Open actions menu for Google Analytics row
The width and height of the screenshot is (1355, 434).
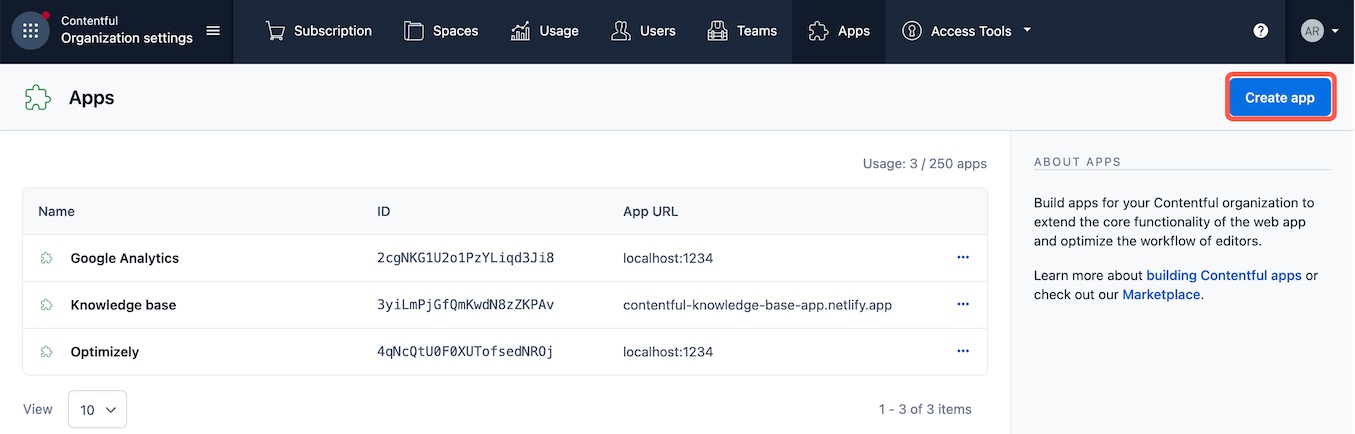(x=963, y=258)
